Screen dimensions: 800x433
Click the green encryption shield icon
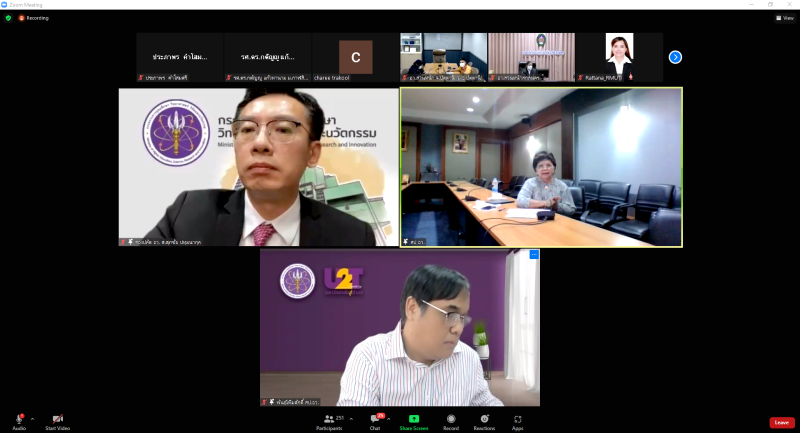[x=8, y=17]
